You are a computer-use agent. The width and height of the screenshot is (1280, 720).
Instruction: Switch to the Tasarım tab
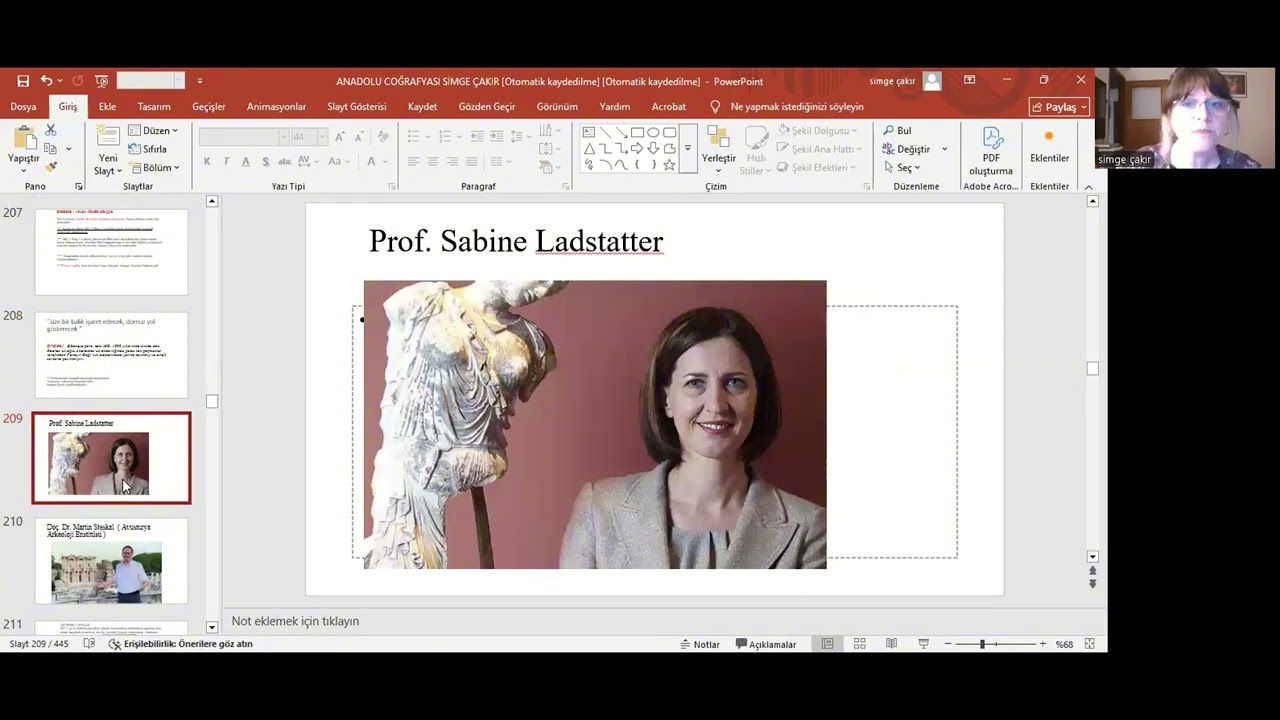pos(154,107)
